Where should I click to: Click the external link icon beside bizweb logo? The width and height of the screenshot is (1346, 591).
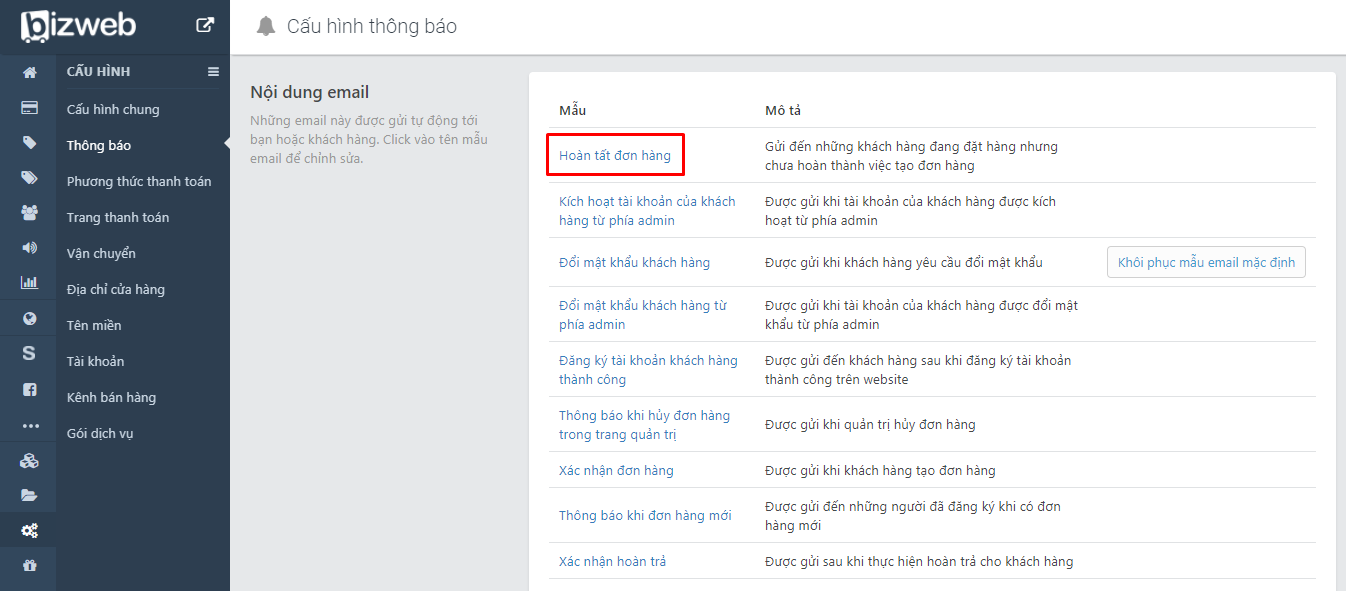click(x=204, y=25)
